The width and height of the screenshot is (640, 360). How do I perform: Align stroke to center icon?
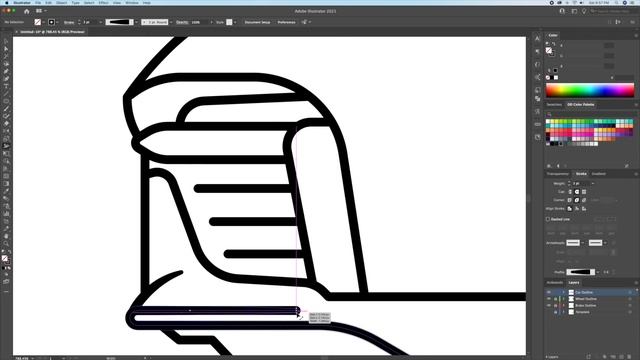570,209
